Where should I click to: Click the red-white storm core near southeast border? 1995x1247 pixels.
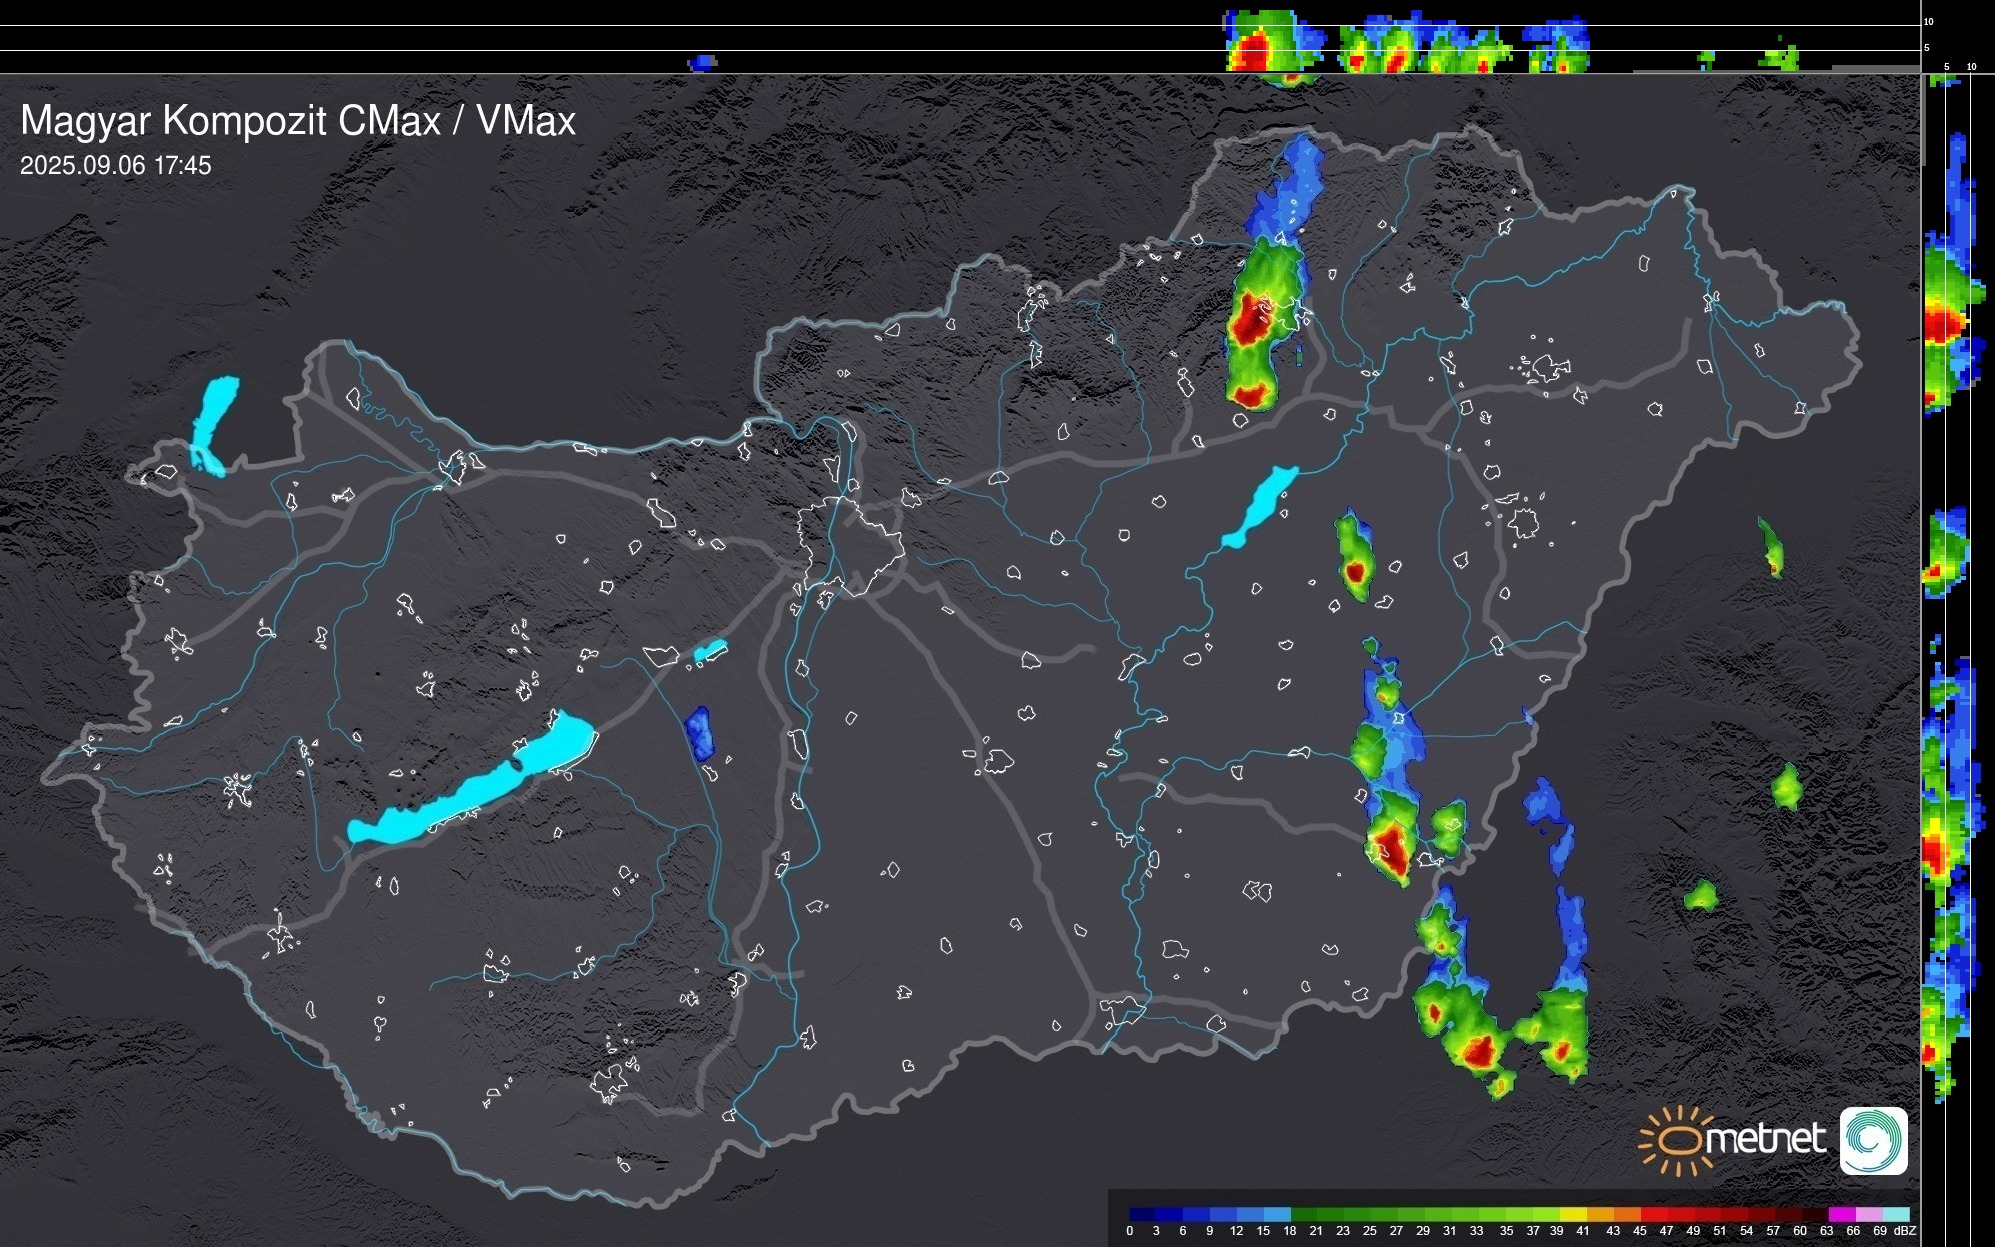[x=1392, y=848]
